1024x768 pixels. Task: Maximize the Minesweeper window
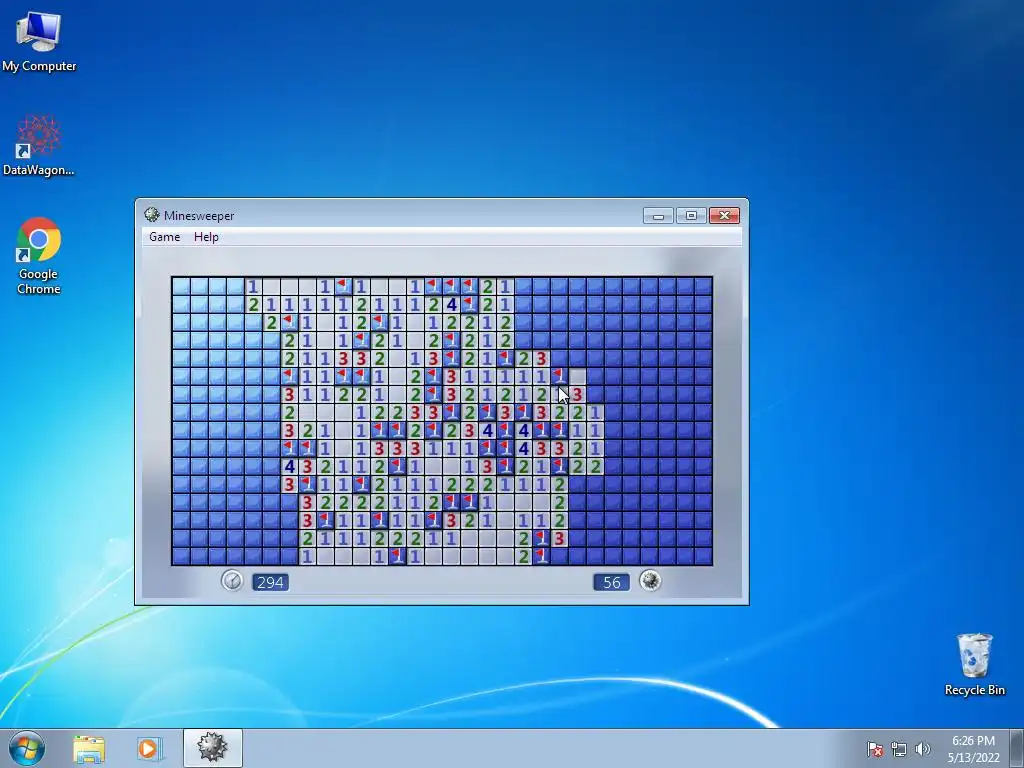pyautogui.click(x=691, y=216)
